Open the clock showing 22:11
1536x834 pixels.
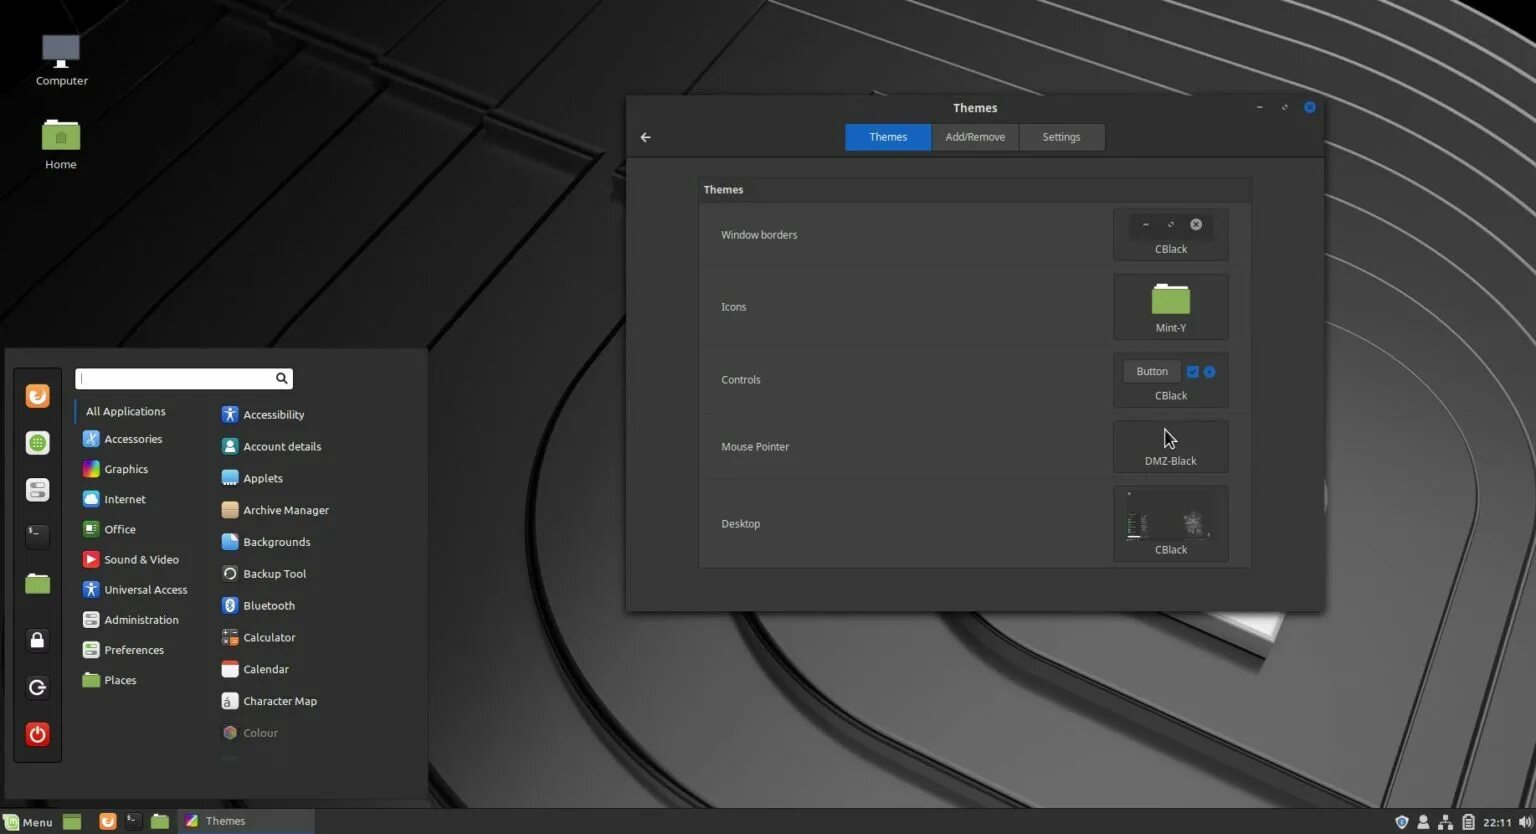[x=1497, y=822]
